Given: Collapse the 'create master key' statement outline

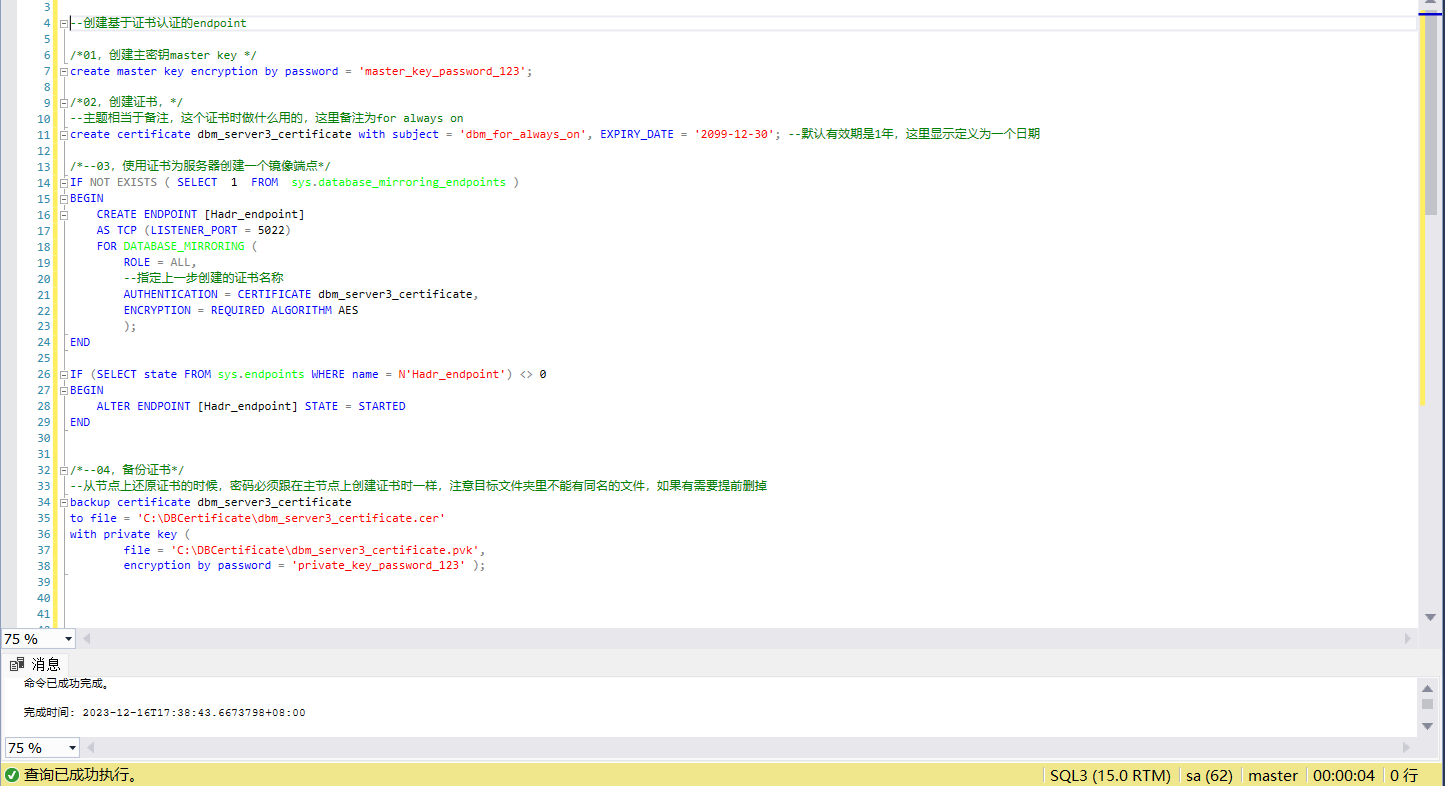Looking at the screenshot, I should (x=64, y=72).
